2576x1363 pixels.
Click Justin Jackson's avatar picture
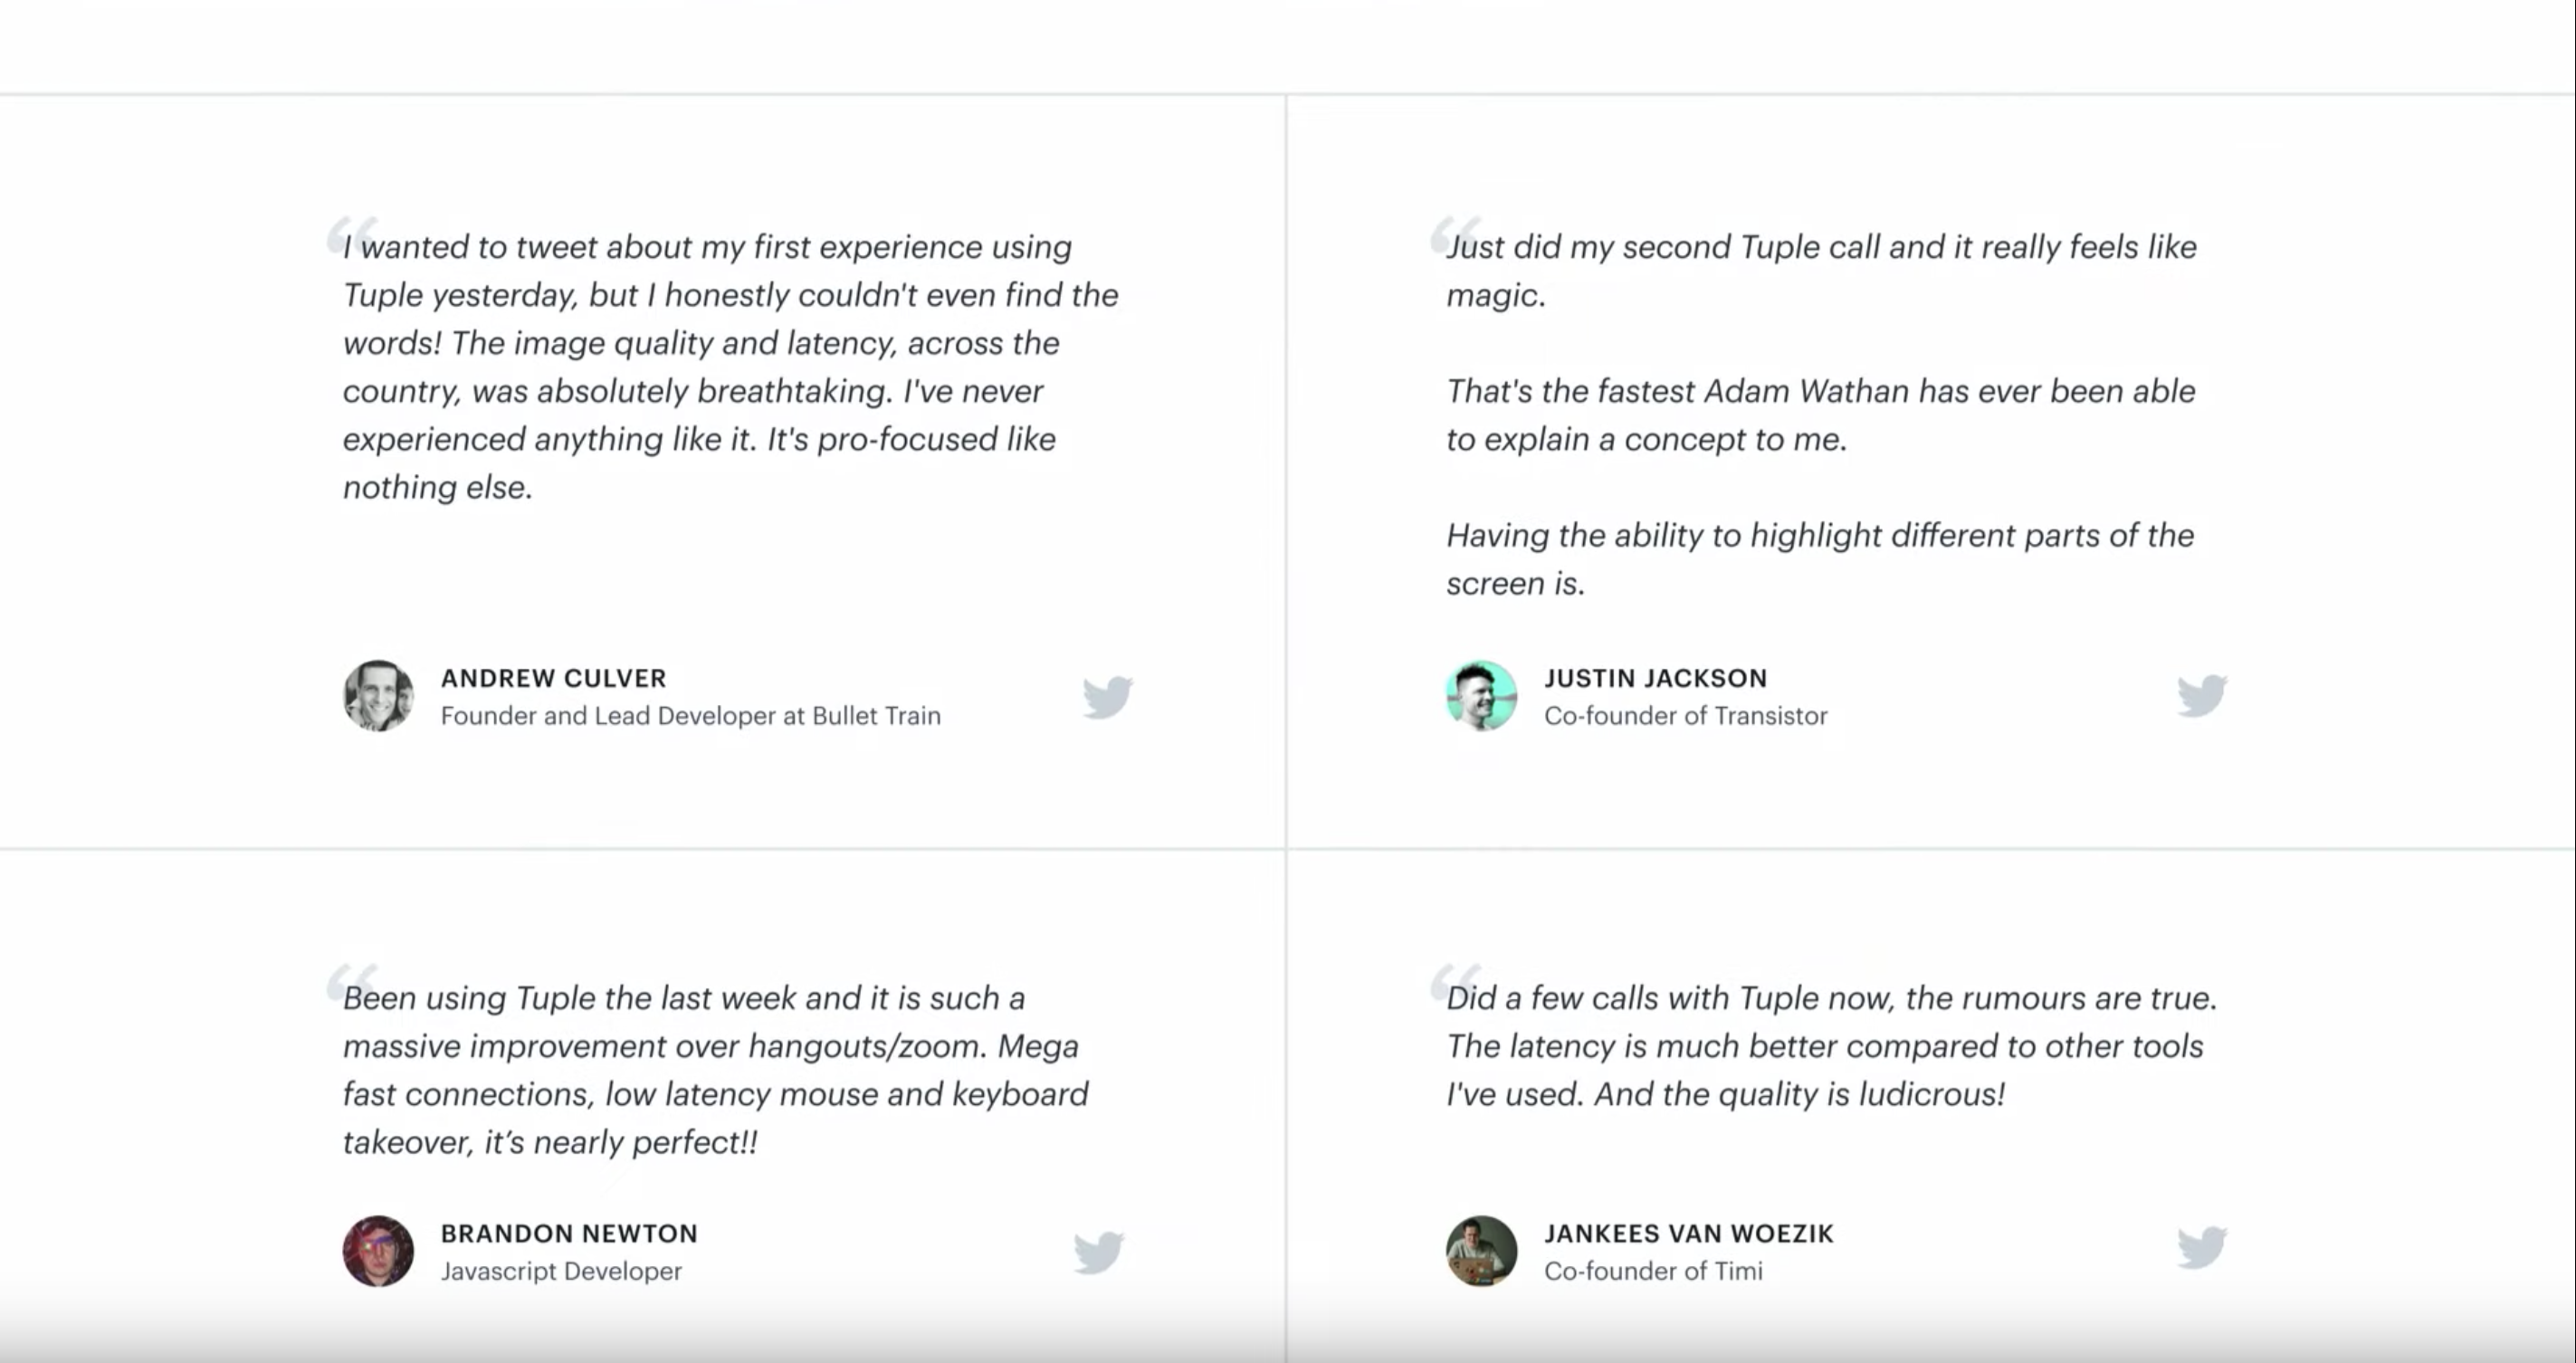tap(1481, 696)
